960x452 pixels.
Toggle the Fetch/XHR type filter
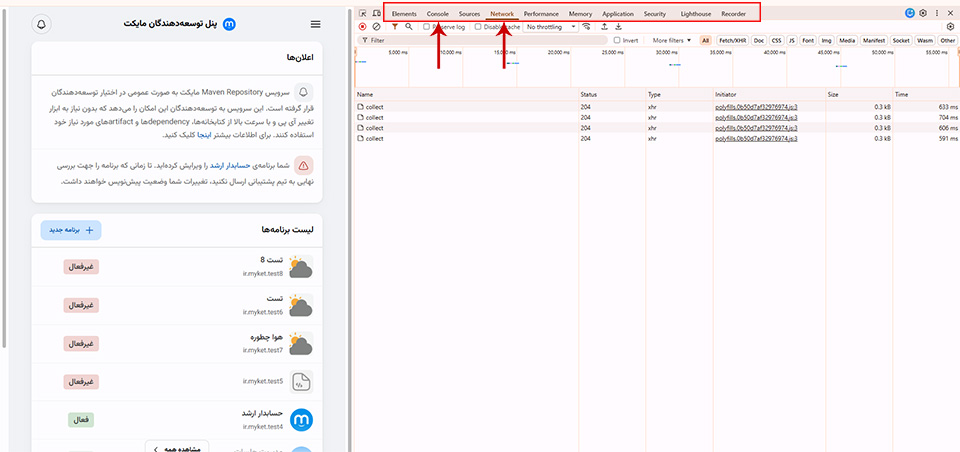click(732, 40)
